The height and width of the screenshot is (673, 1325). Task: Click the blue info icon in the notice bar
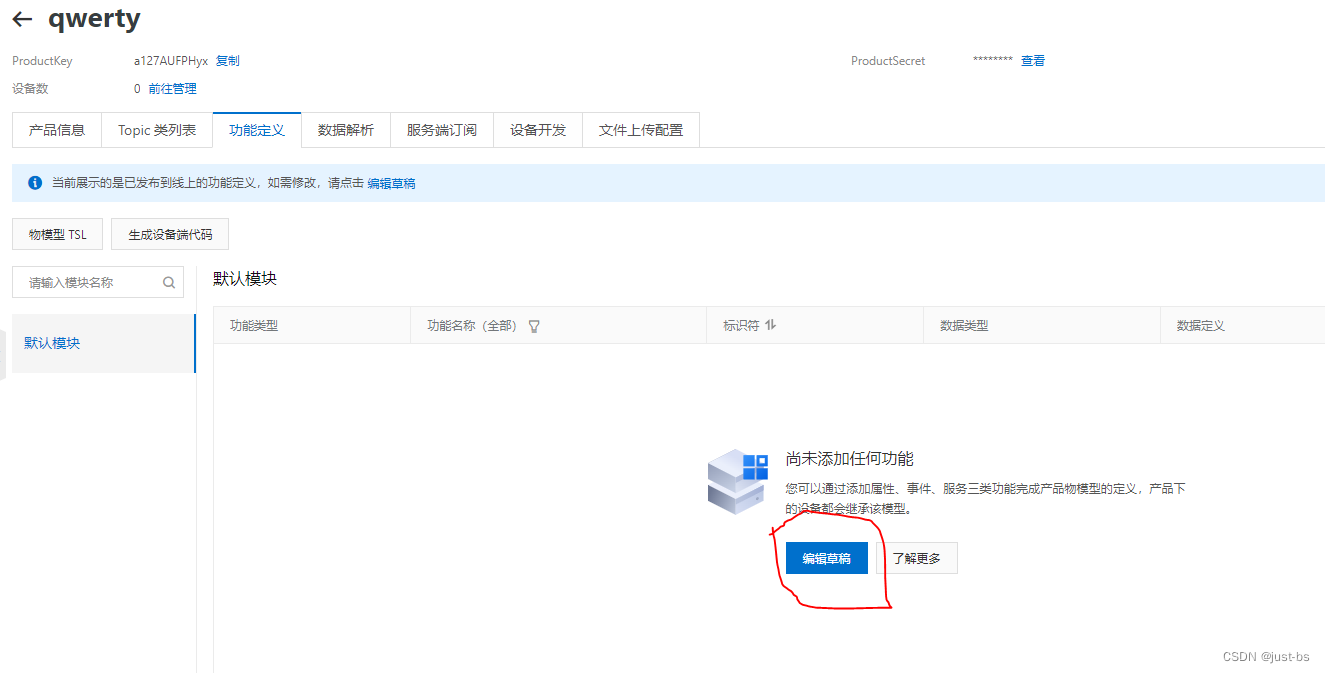(35, 183)
